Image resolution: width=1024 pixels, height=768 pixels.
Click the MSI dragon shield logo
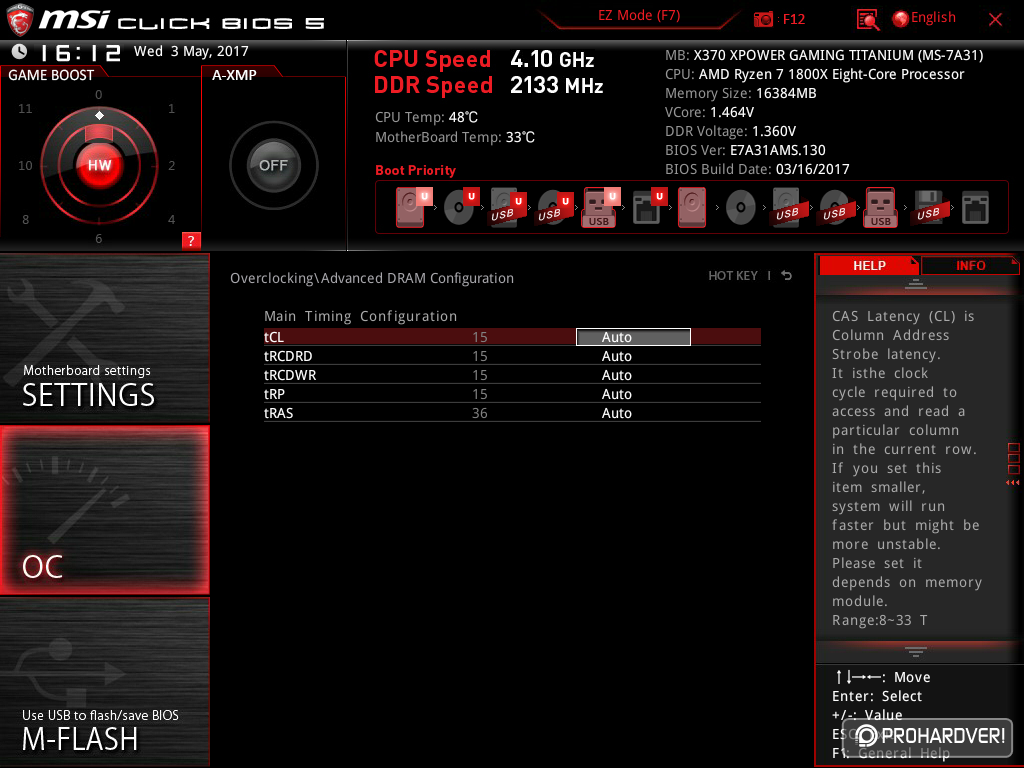point(19,20)
